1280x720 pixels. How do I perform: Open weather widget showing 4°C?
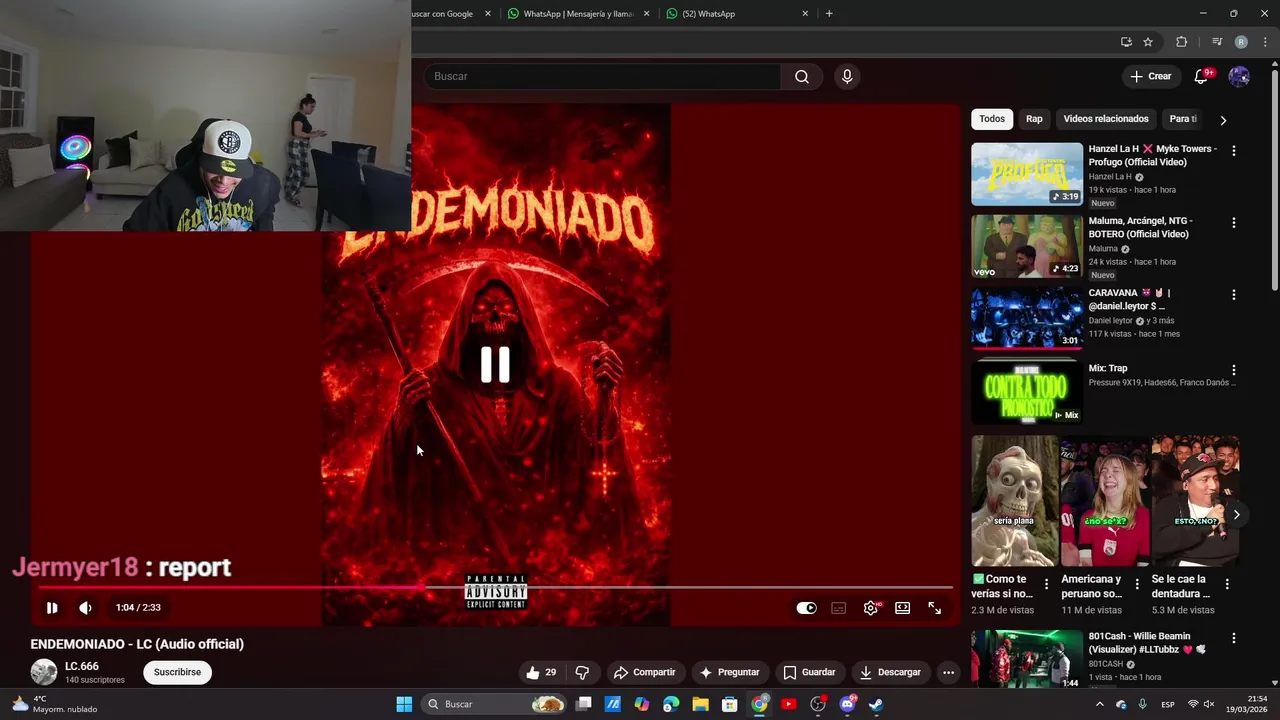pos(55,704)
